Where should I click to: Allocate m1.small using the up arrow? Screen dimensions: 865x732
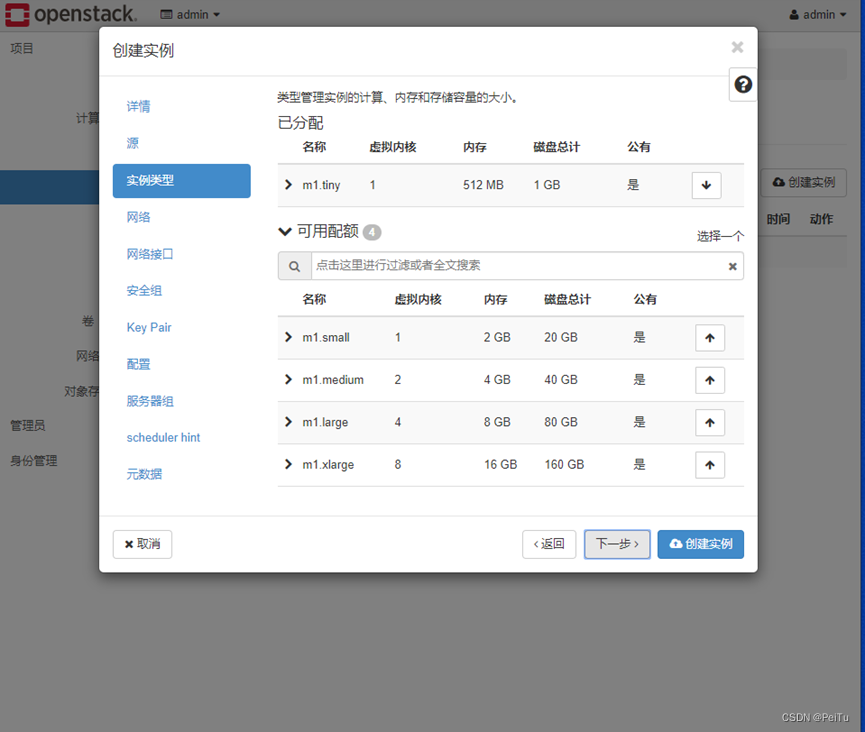click(710, 337)
